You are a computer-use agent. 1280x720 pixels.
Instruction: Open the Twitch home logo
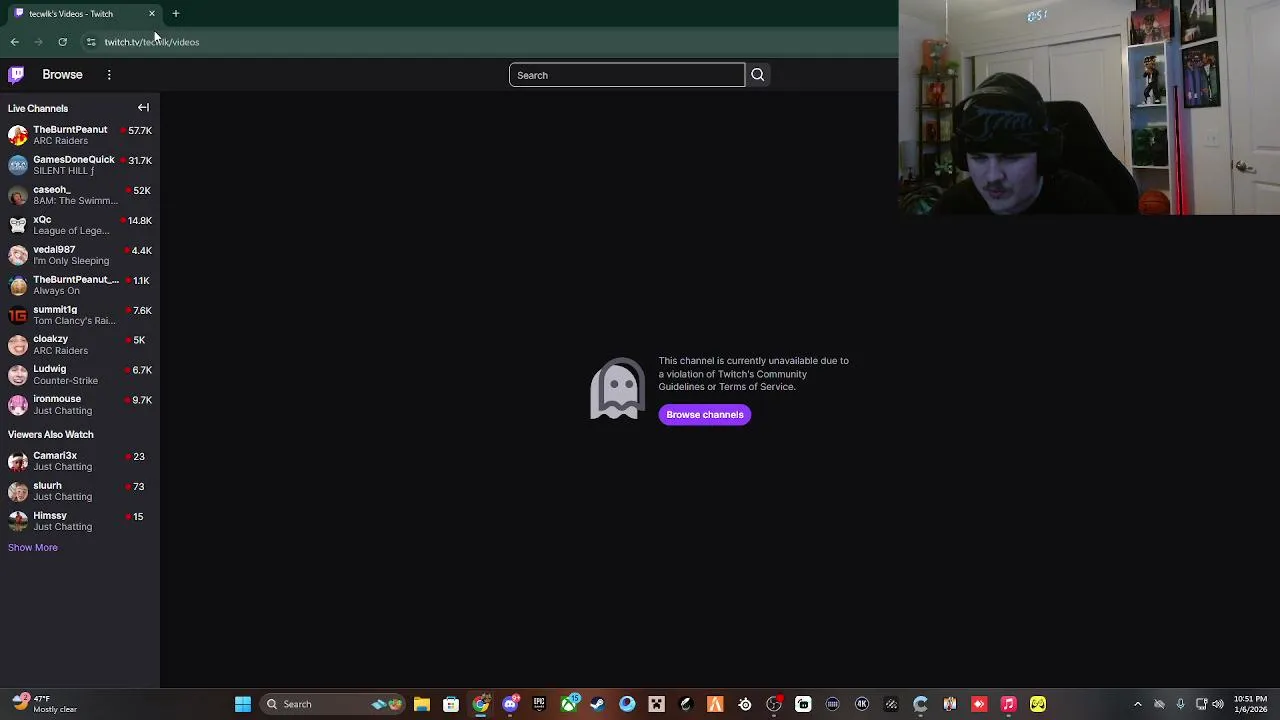tap(16, 75)
